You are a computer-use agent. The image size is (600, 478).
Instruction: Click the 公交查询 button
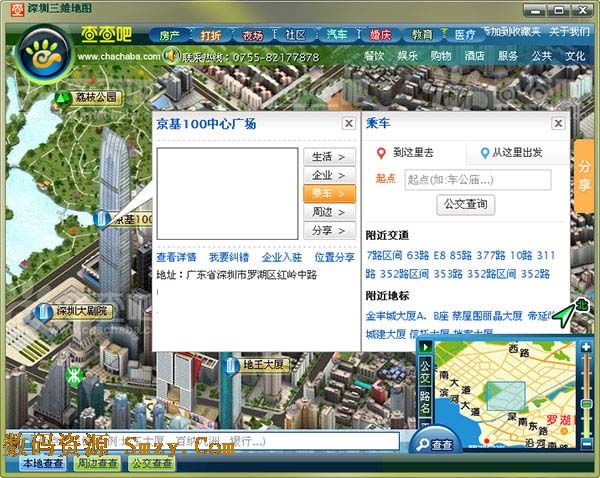(466, 204)
